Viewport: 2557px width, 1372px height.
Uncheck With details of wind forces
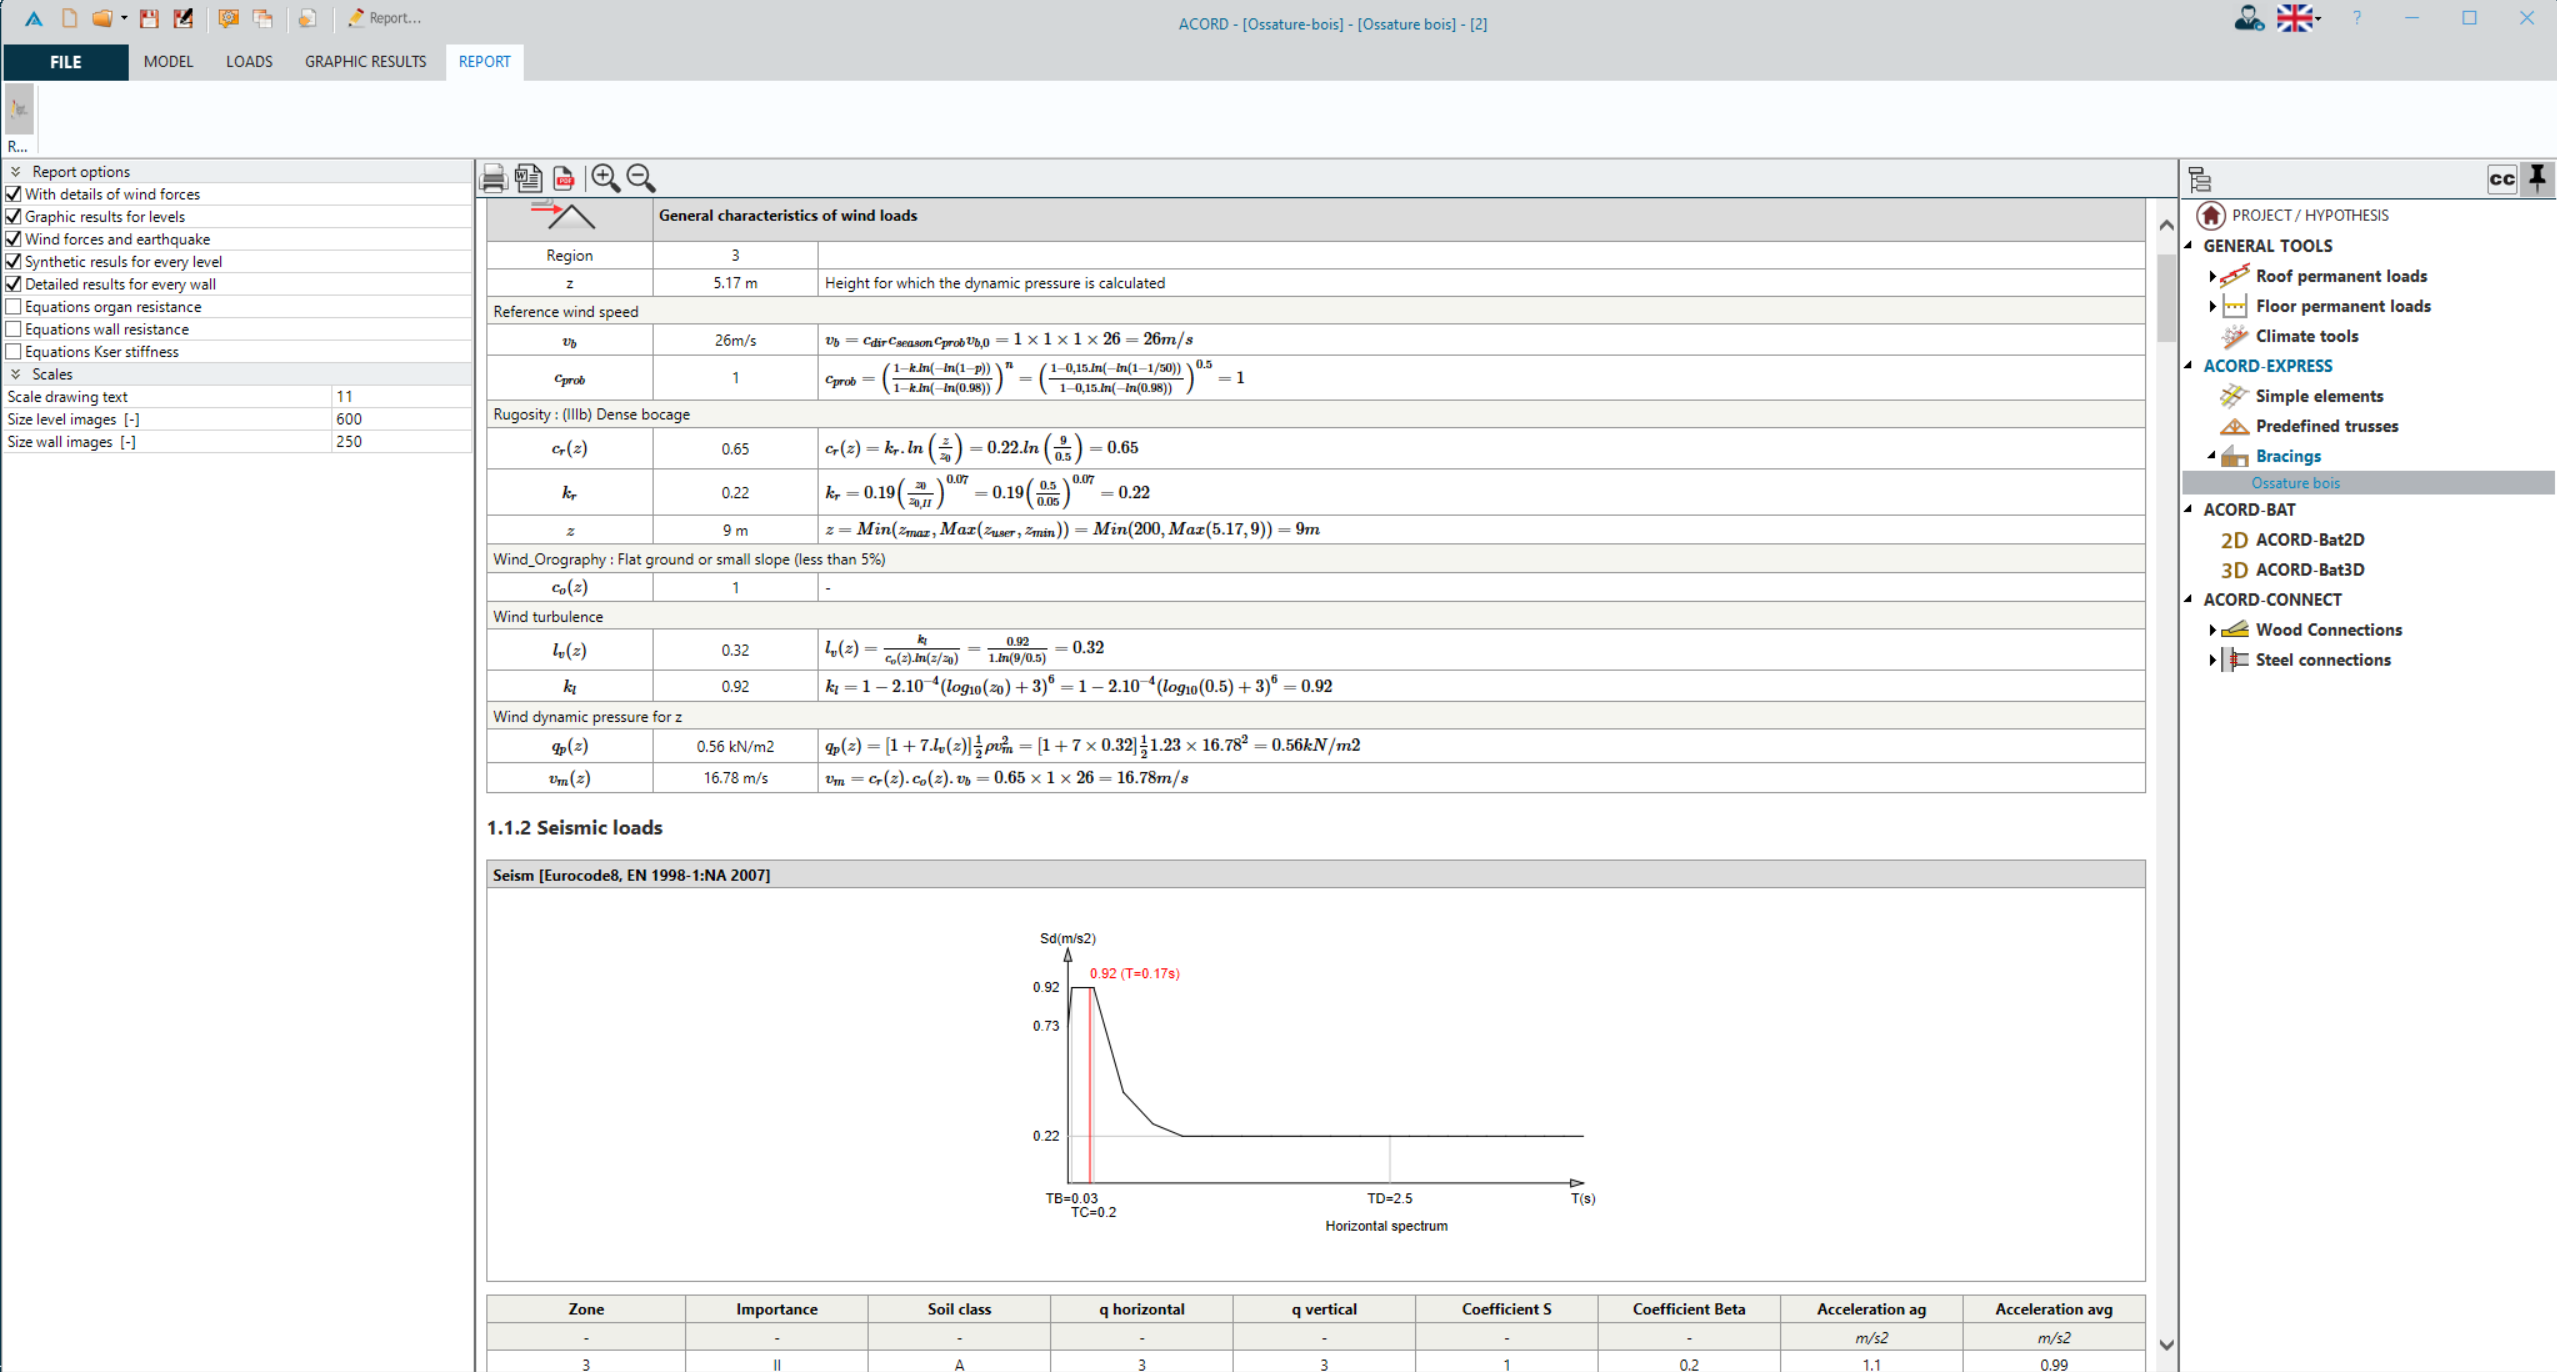[x=14, y=194]
